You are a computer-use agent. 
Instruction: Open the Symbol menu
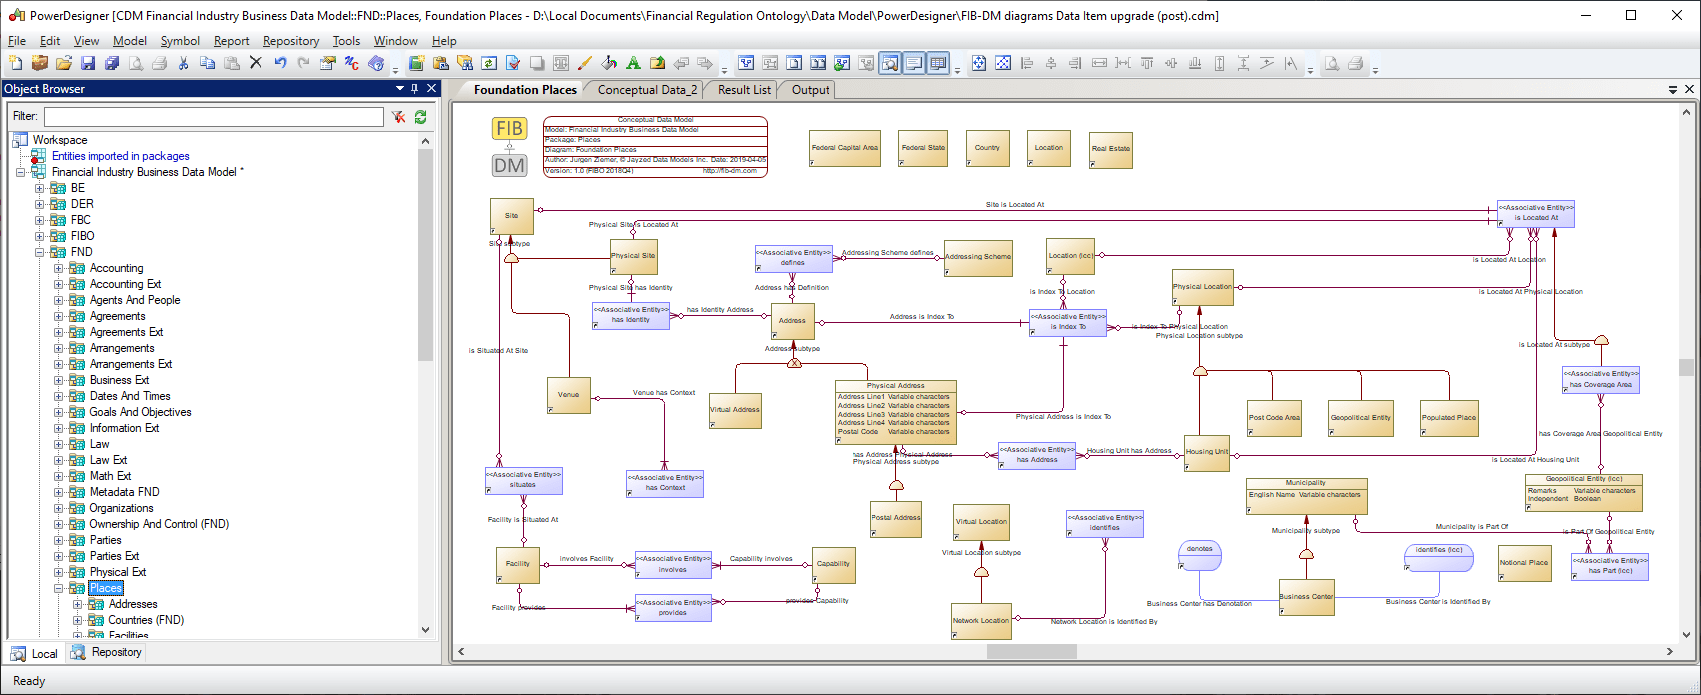click(180, 41)
